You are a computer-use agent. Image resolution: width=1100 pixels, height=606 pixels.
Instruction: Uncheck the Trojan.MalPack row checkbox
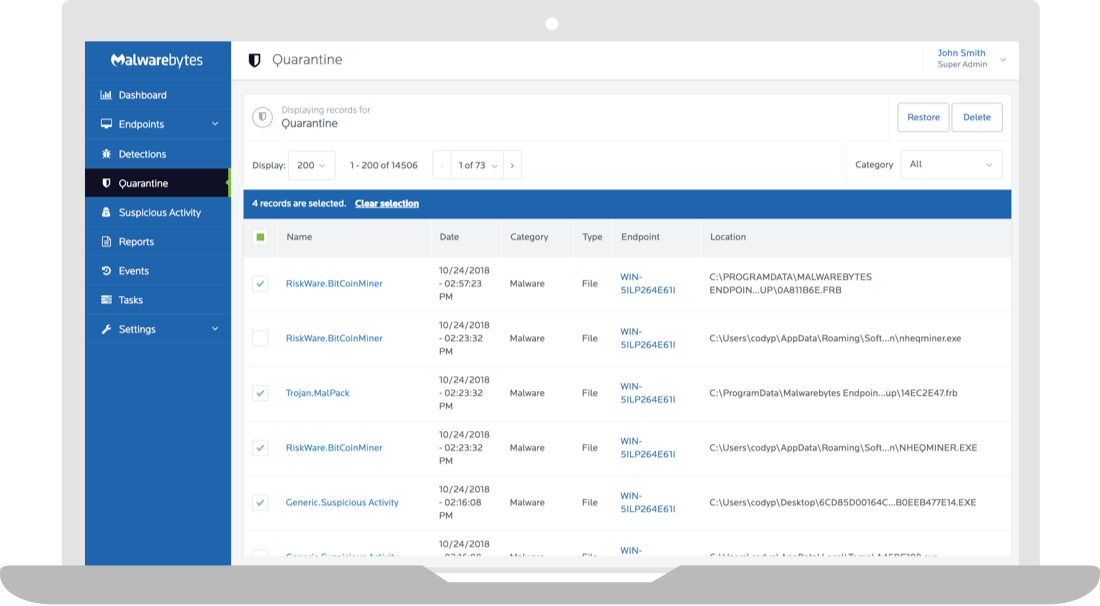click(x=260, y=393)
